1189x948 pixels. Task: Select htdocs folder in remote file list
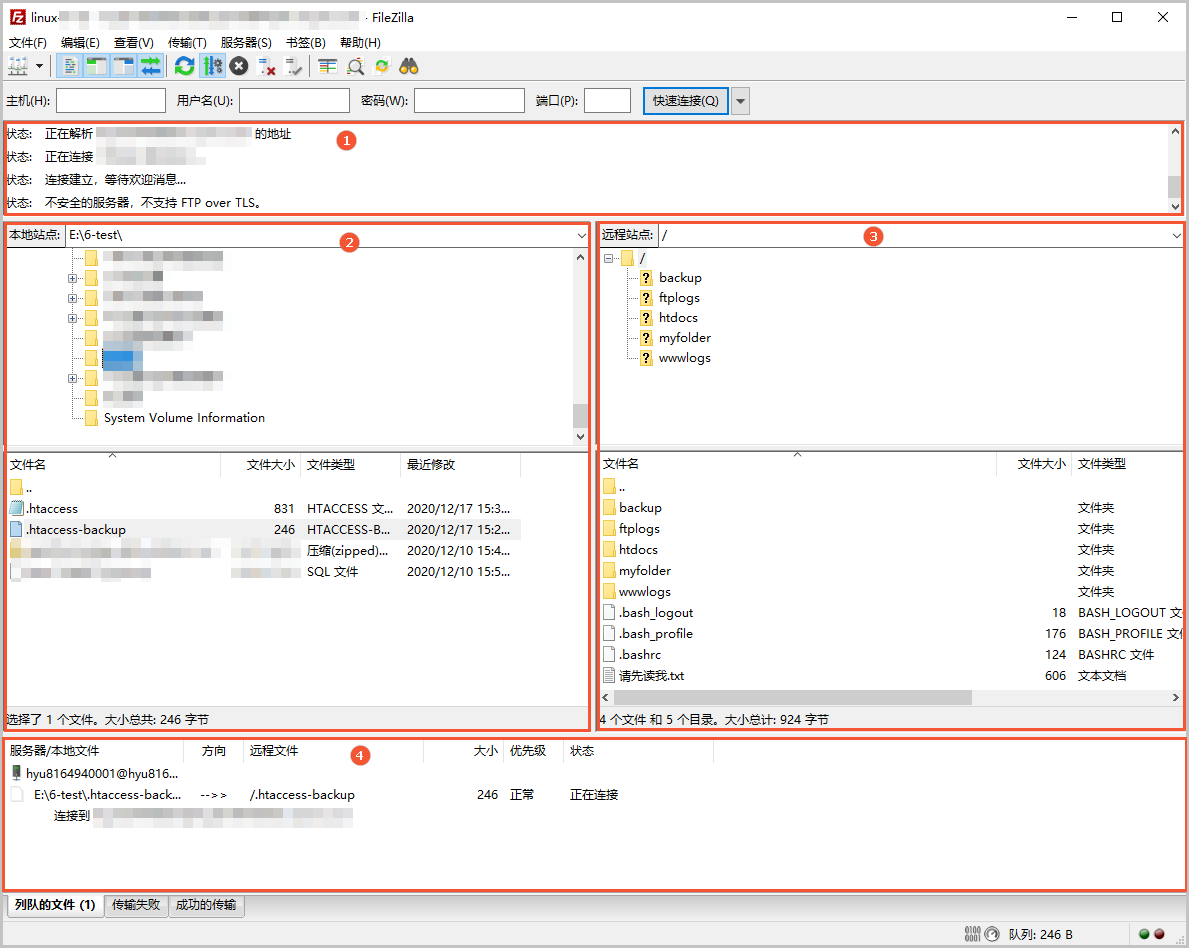(x=892, y=550)
